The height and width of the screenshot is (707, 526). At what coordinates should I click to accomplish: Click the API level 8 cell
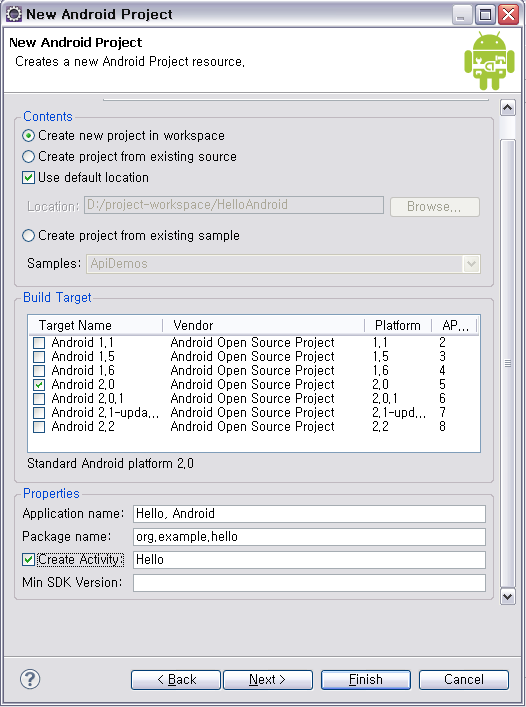pos(443,427)
